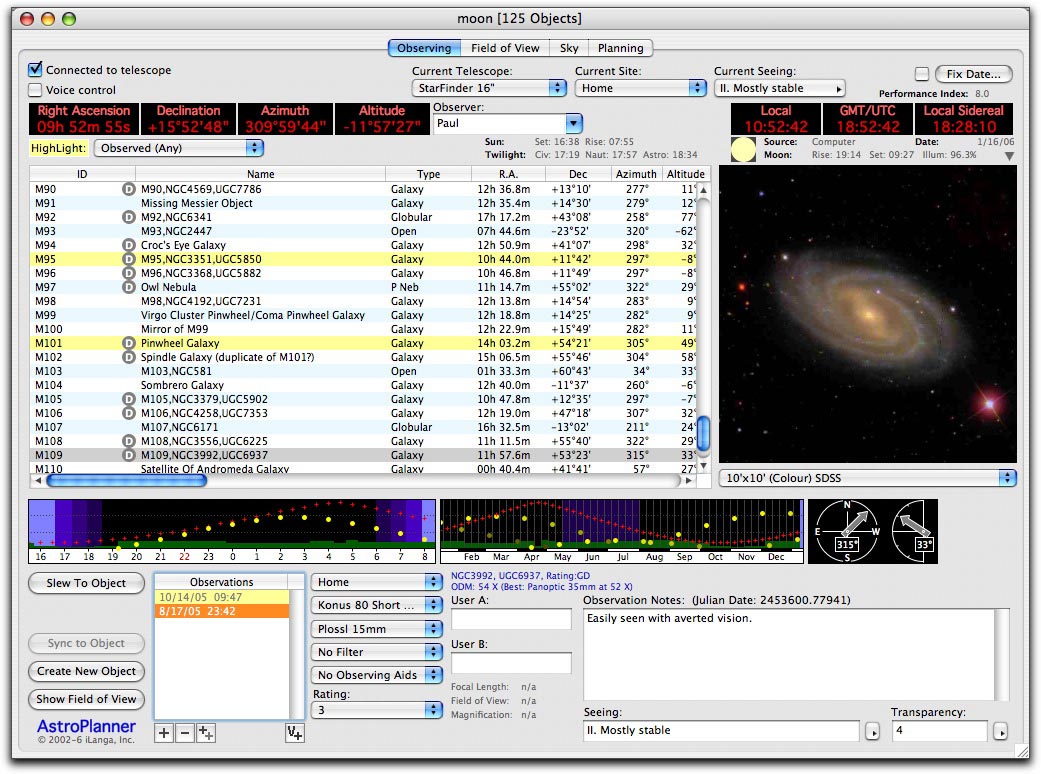Click the observed marker icon beside M101
Screen dimensions: 1041x774
[x=128, y=343]
